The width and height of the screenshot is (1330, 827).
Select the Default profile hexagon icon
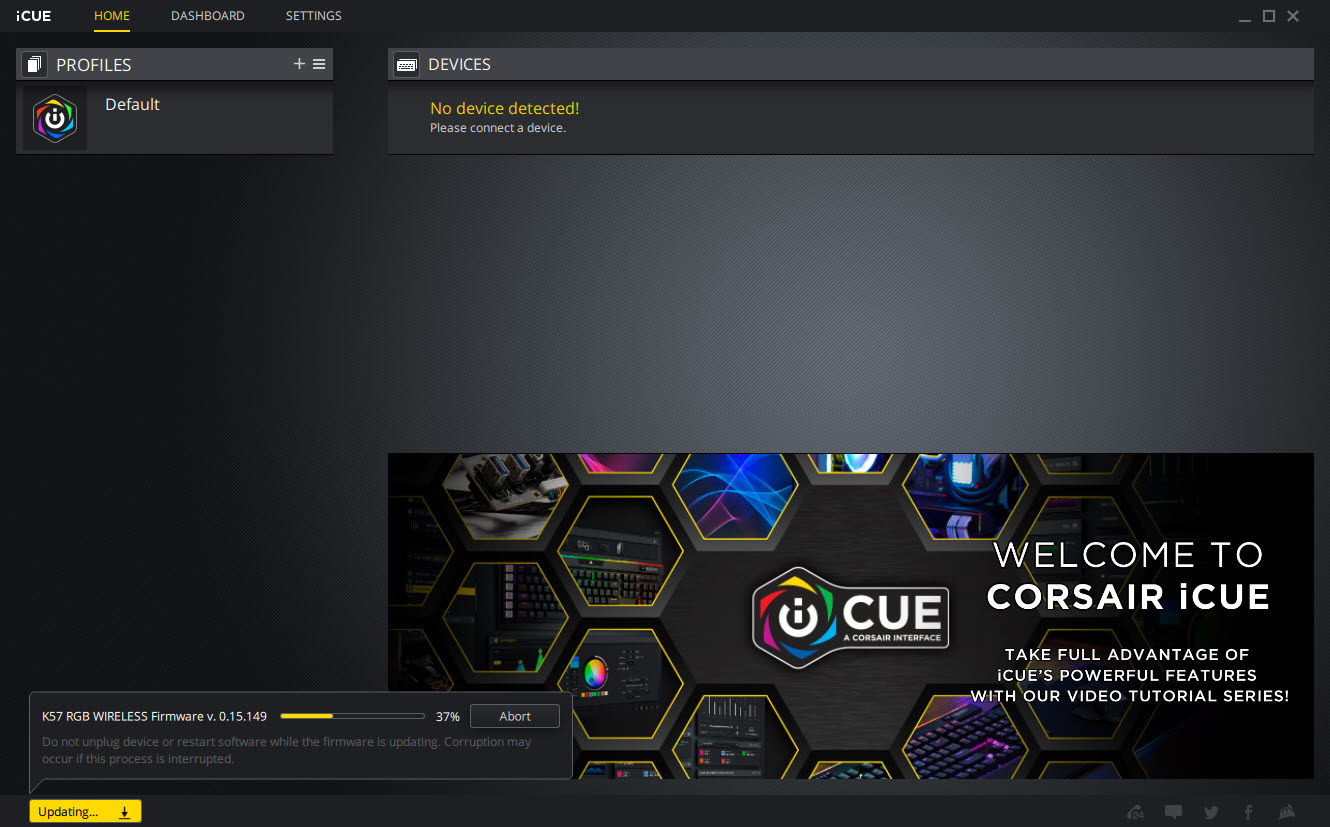click(55, 118)
